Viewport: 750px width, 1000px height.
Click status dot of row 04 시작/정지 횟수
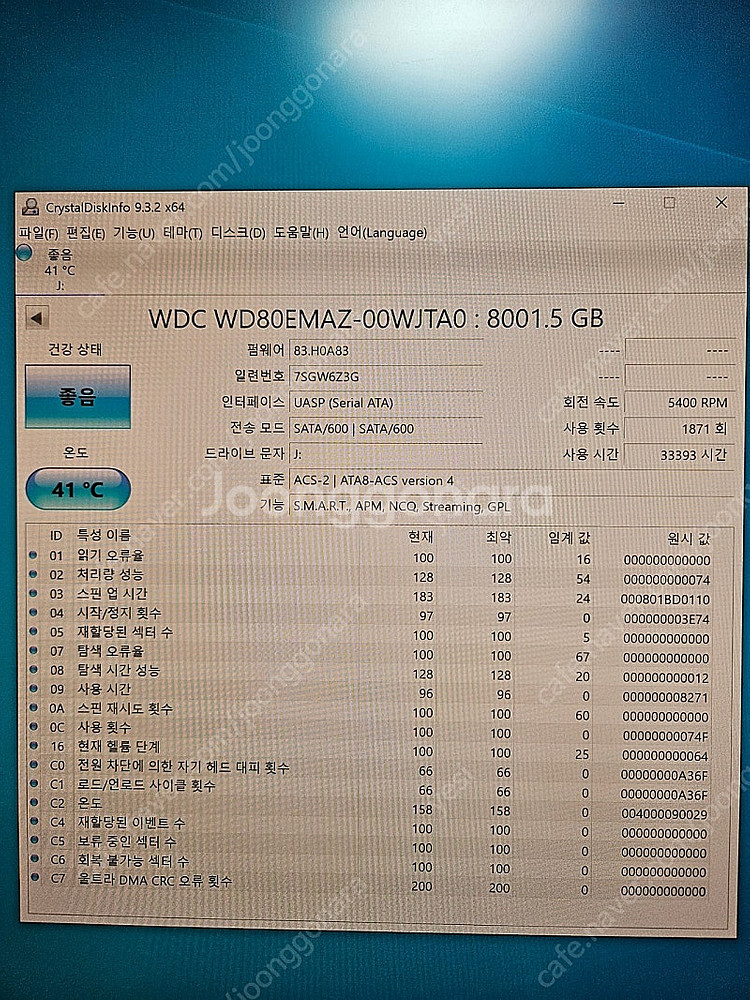click(33, 612)
